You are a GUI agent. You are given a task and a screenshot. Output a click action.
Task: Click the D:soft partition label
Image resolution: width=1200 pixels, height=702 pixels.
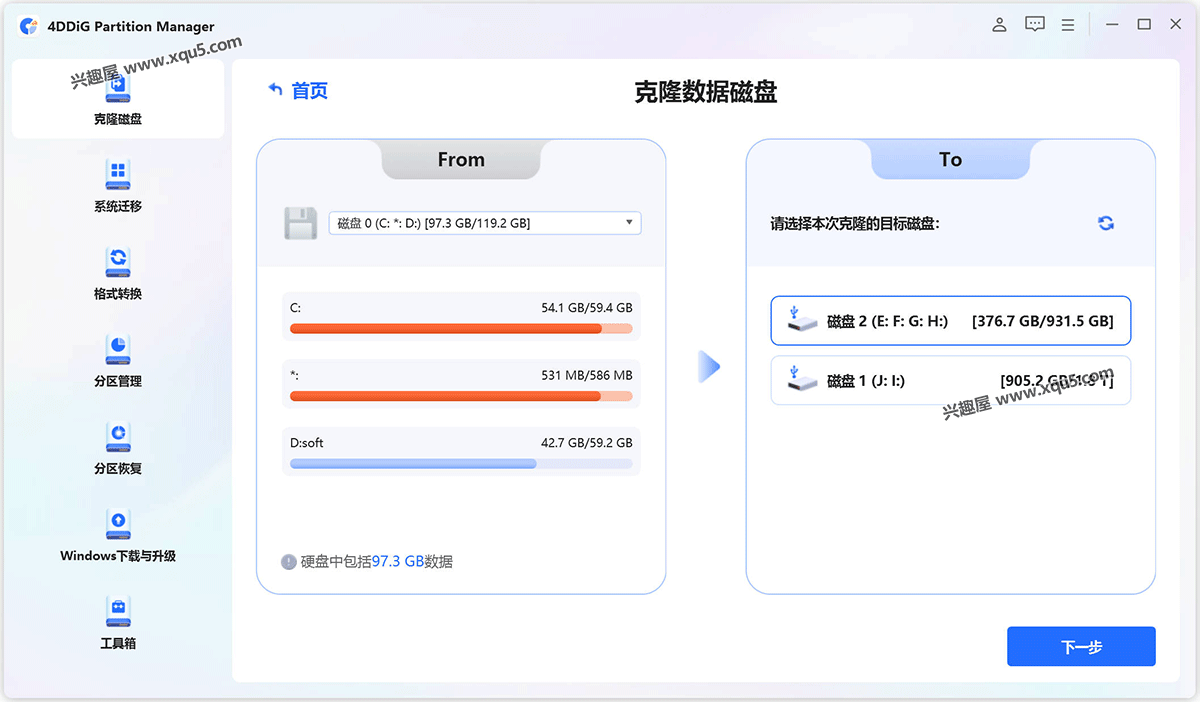pos(307,442)
